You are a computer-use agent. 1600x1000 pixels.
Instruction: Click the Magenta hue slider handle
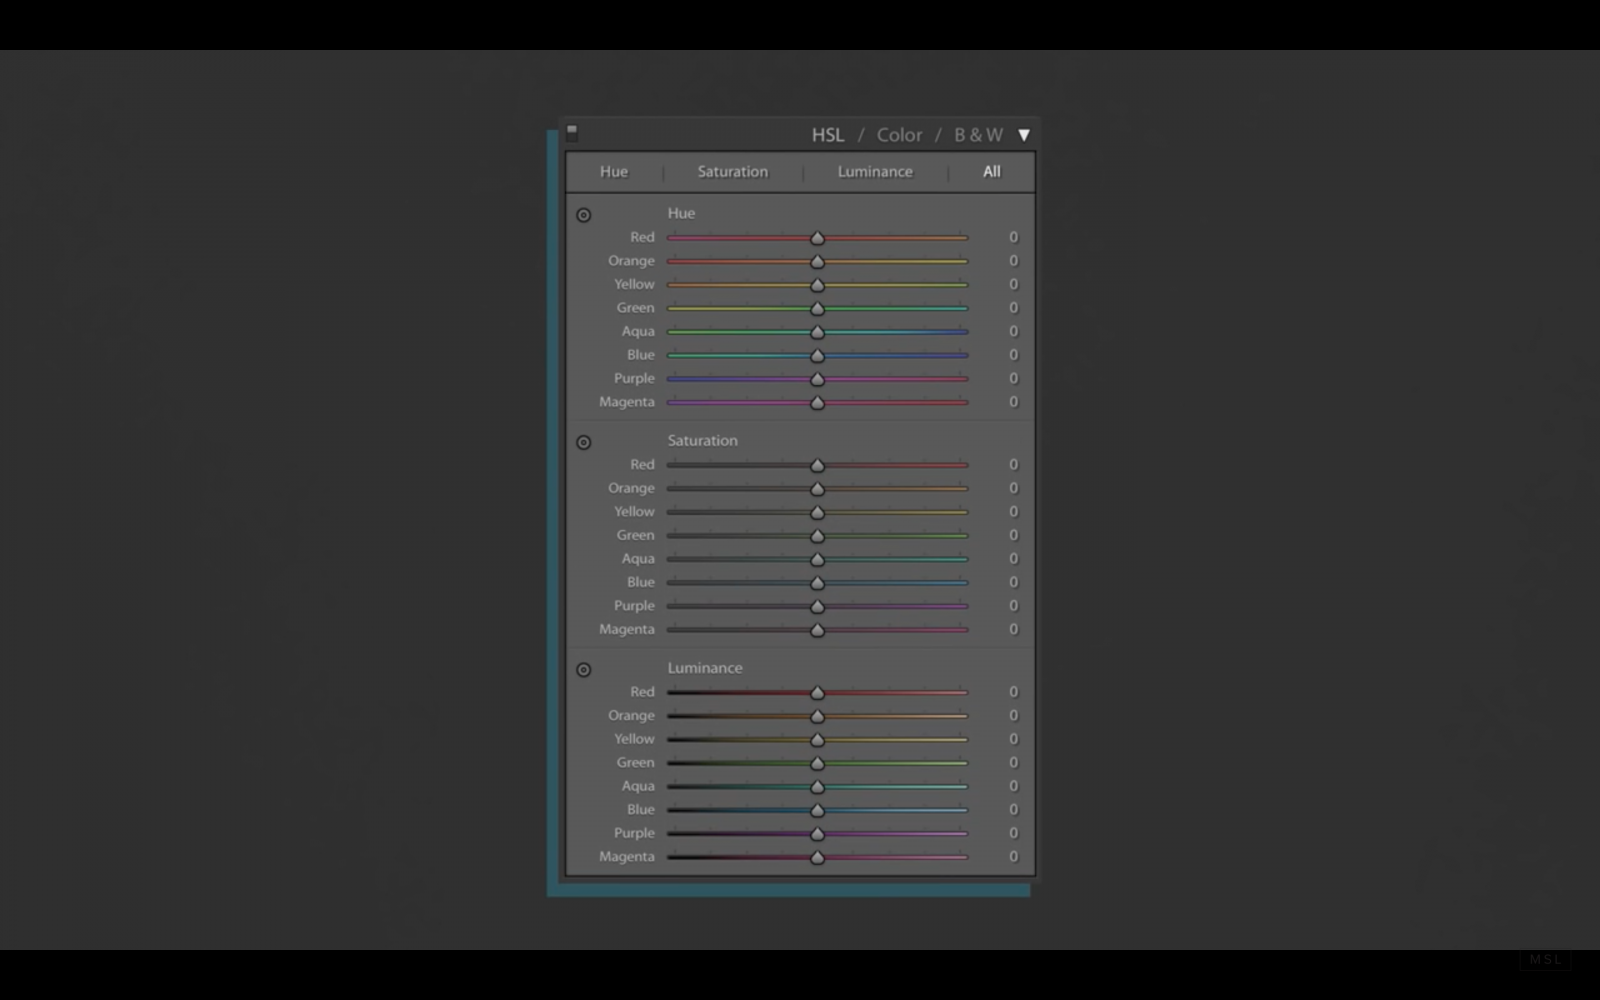(x=817, y=402)
